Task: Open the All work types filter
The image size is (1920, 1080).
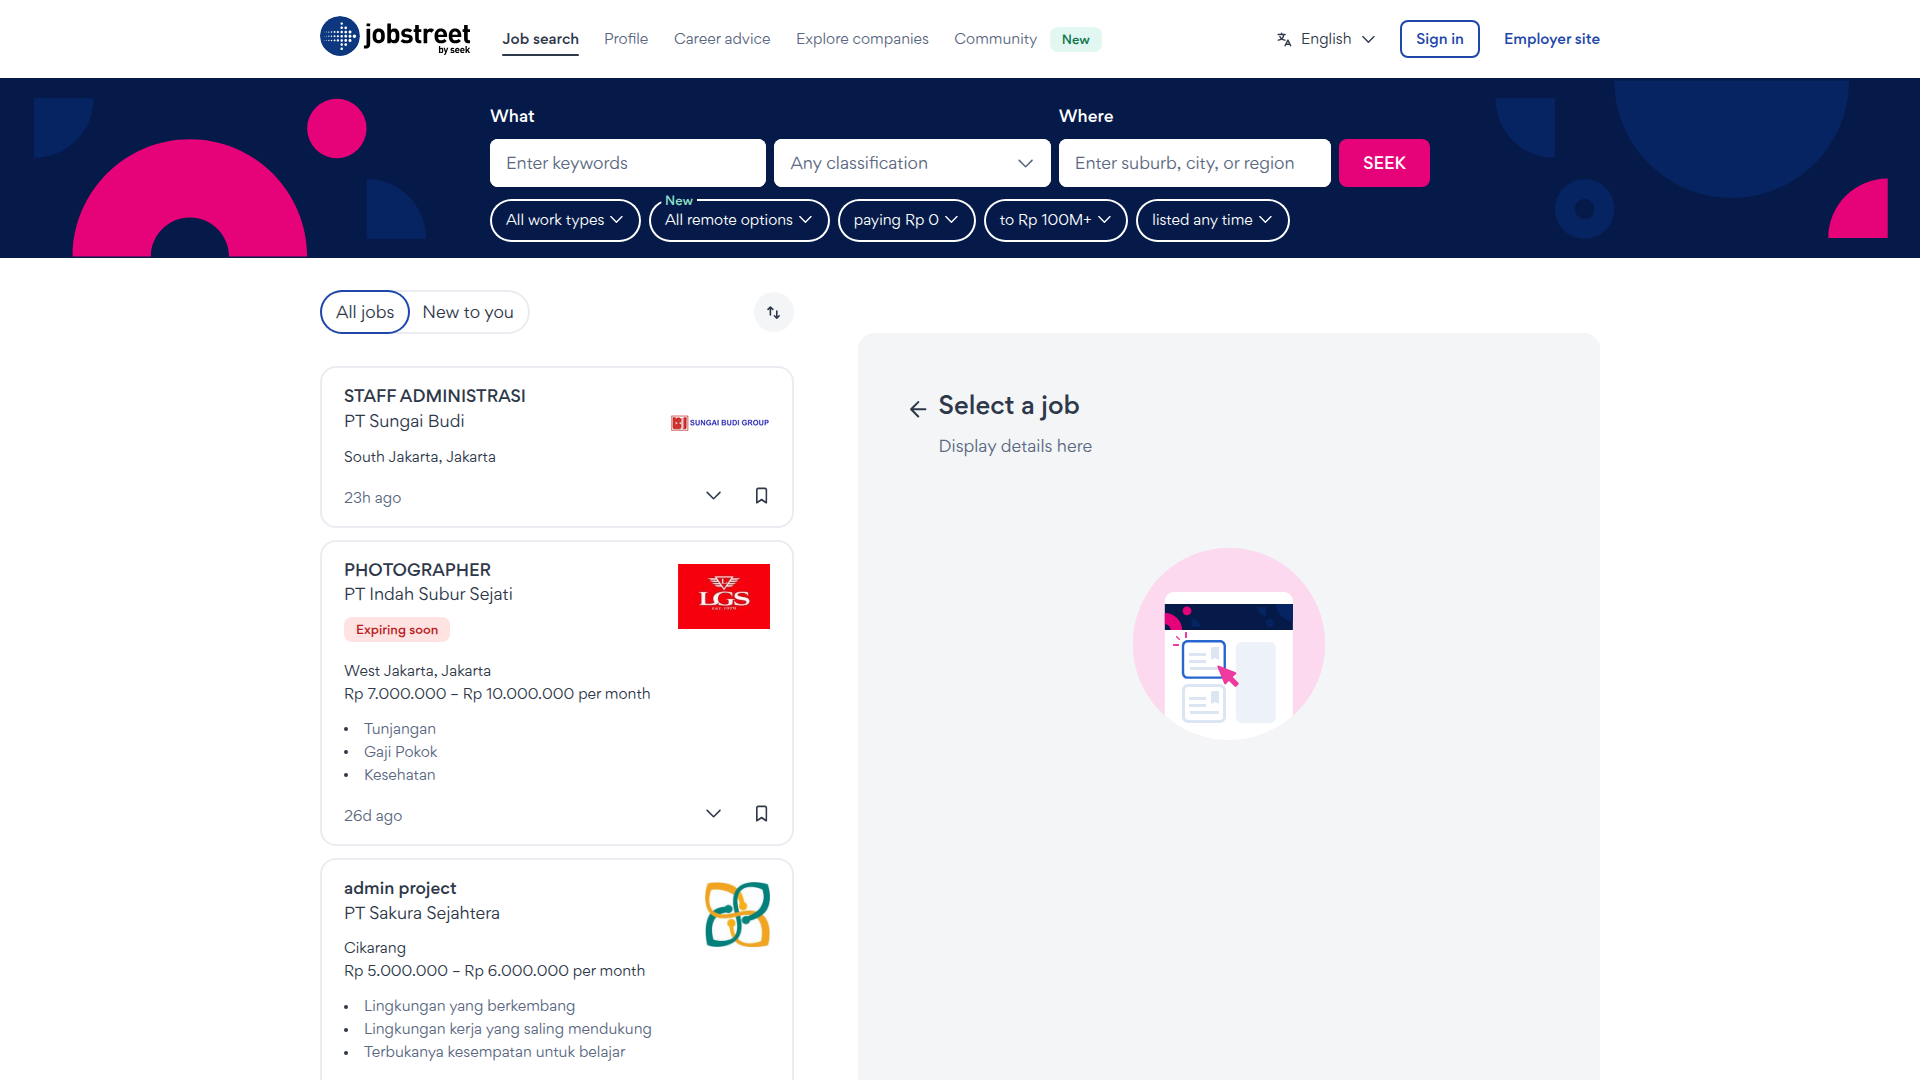Action: point(565,220)
